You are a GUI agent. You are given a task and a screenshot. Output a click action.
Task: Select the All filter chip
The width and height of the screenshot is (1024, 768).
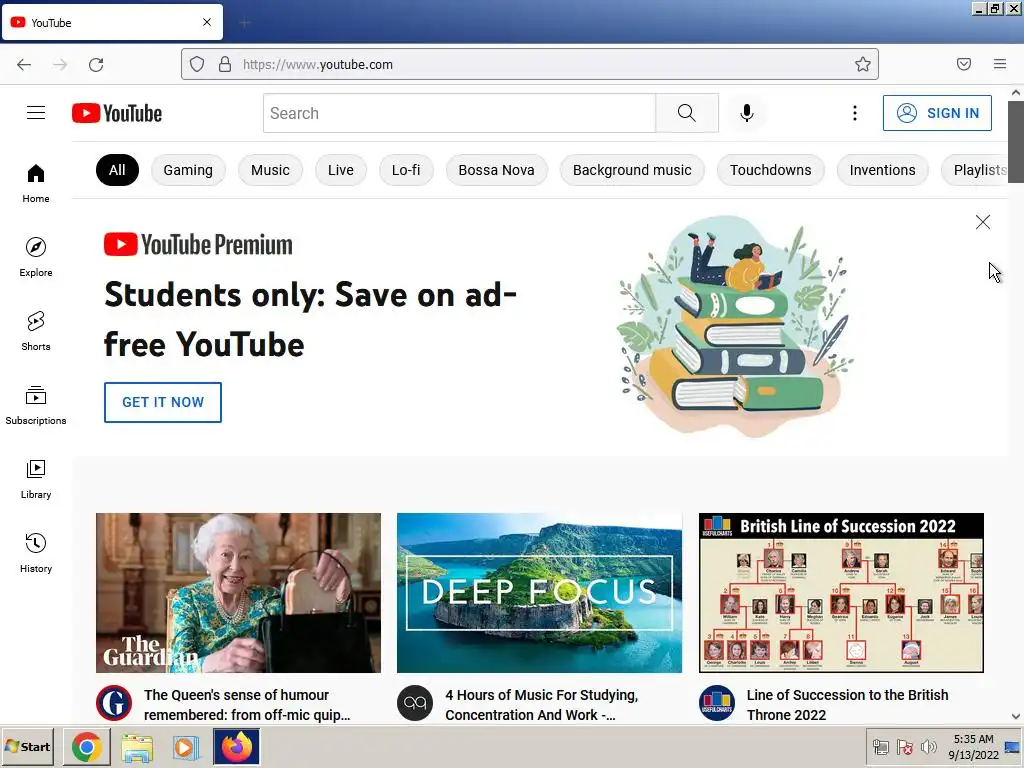[117, 170]
